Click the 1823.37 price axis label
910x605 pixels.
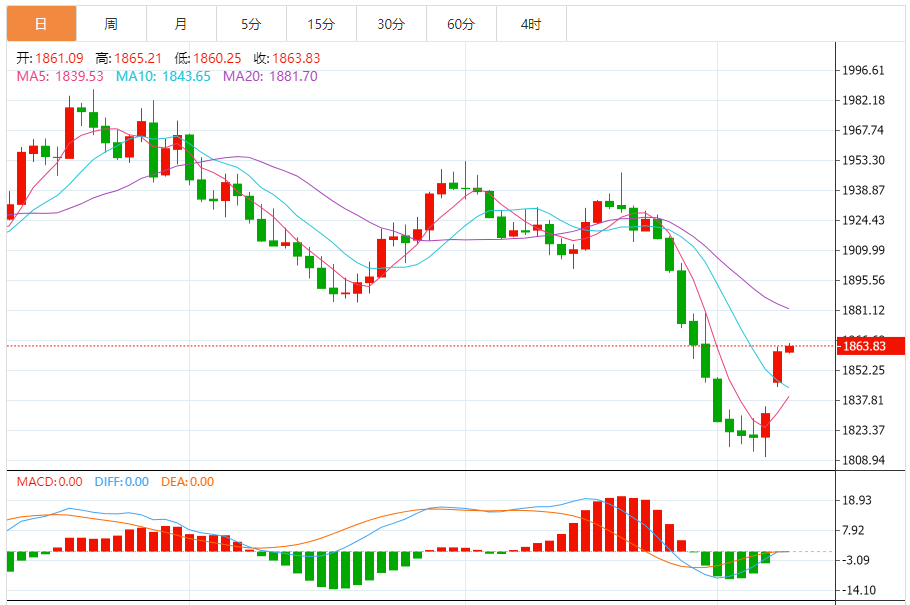pyautogui.click(x=864, y=430)
